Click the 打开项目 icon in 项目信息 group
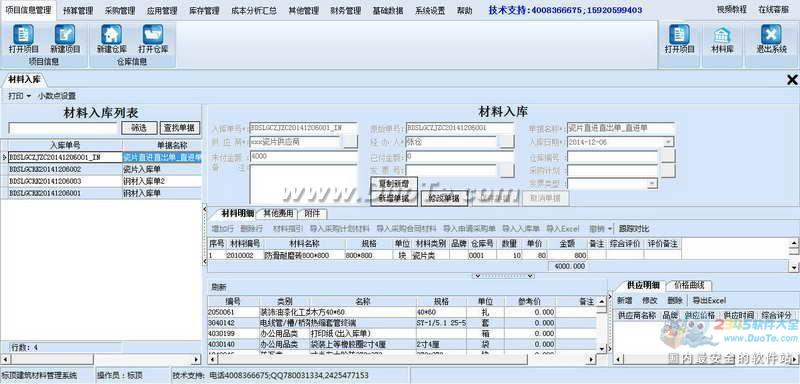This screenshot has height=384, width=800. [x=23, y=39]
